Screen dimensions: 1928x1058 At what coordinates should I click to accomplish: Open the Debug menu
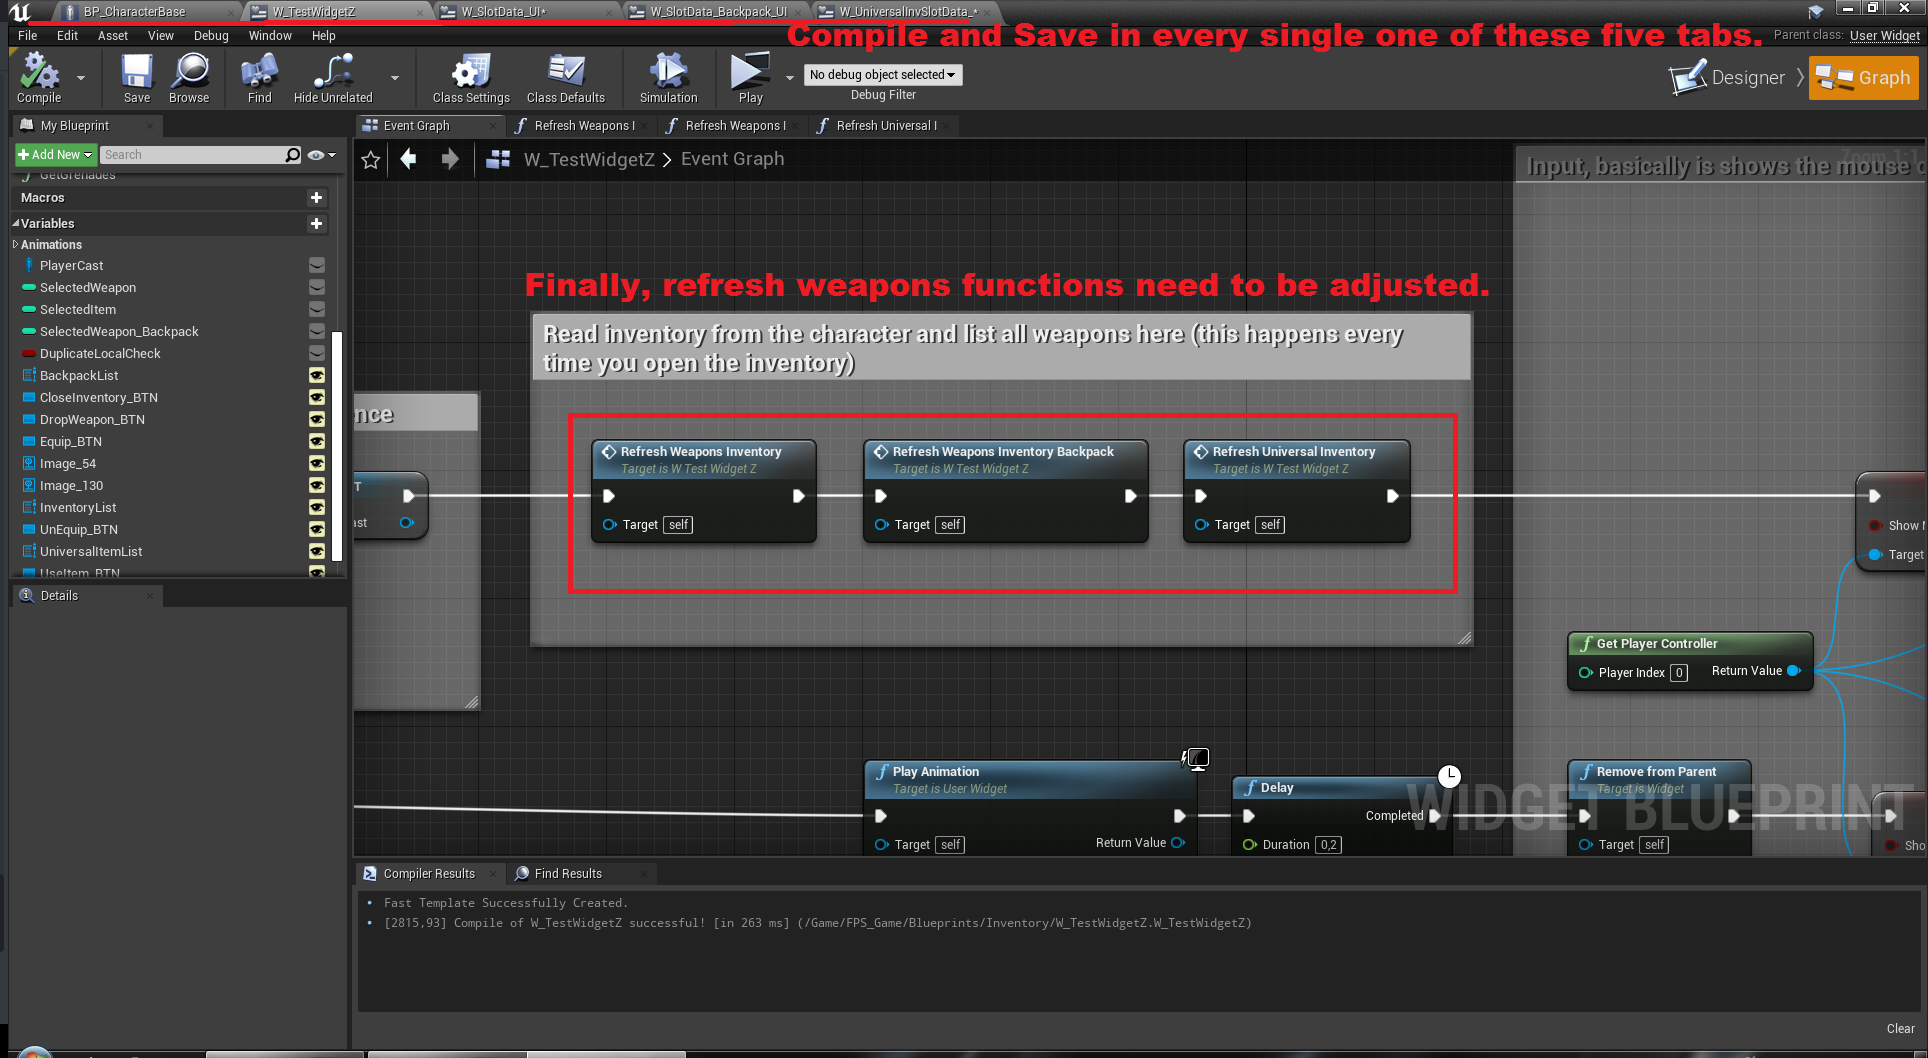tap(211, 36)
